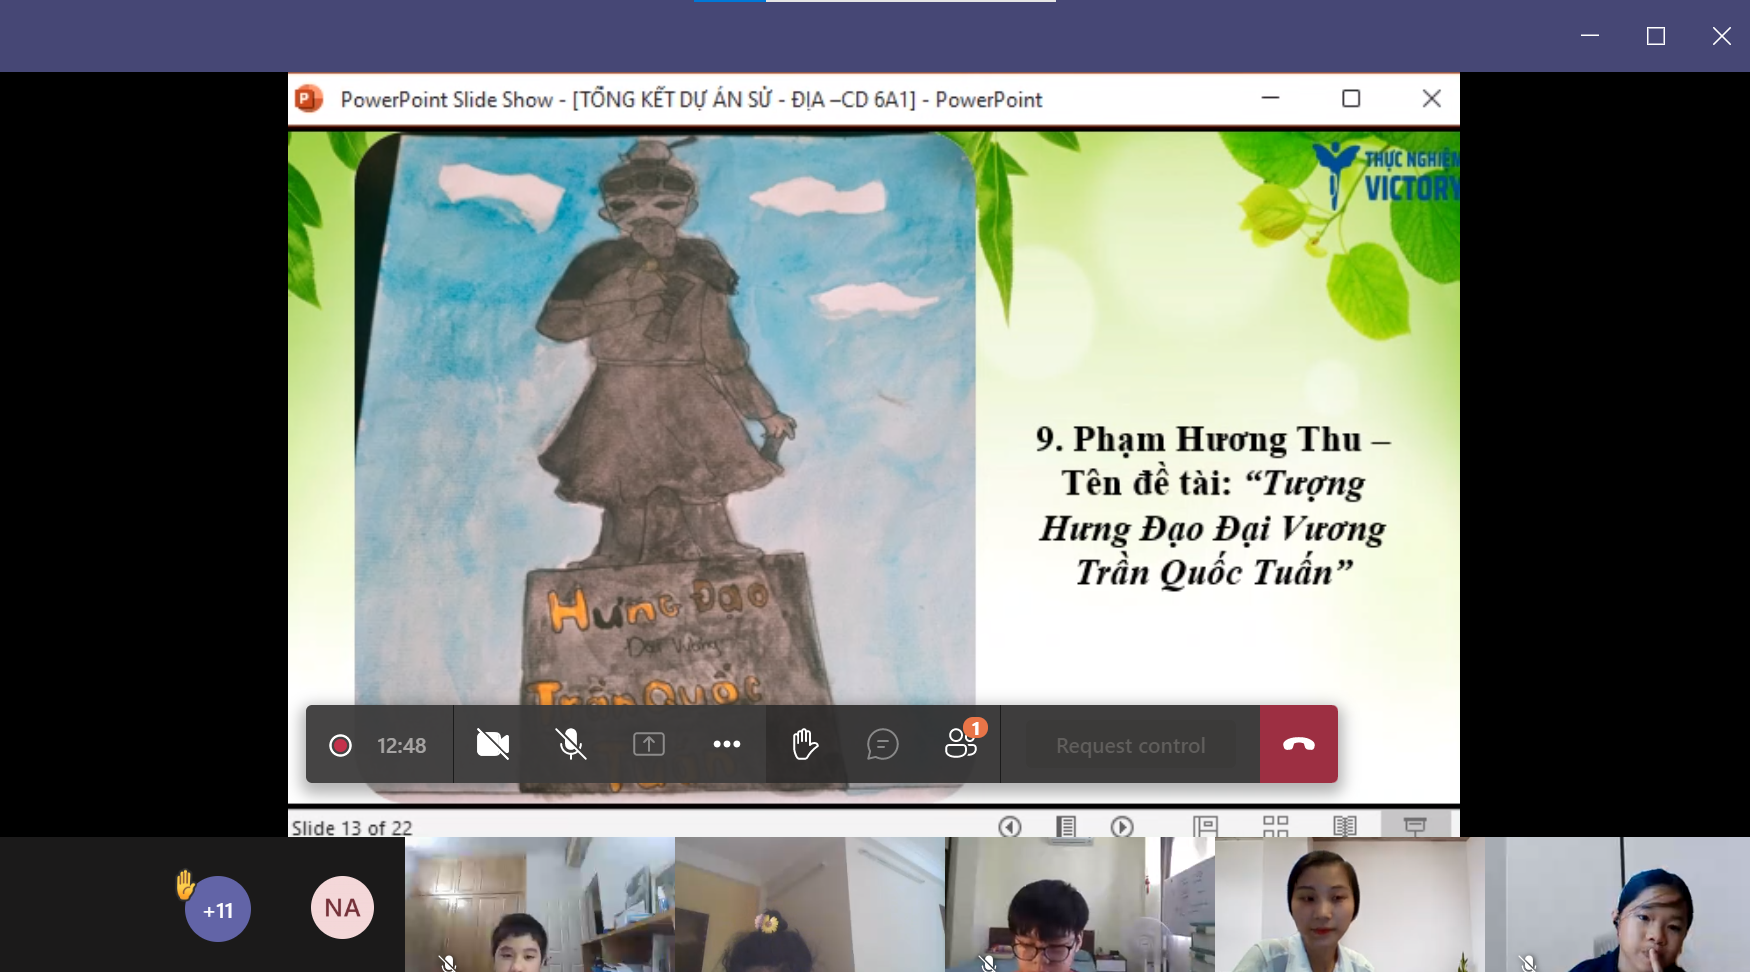Open more actions ellipsis menu

coord(727,744)
